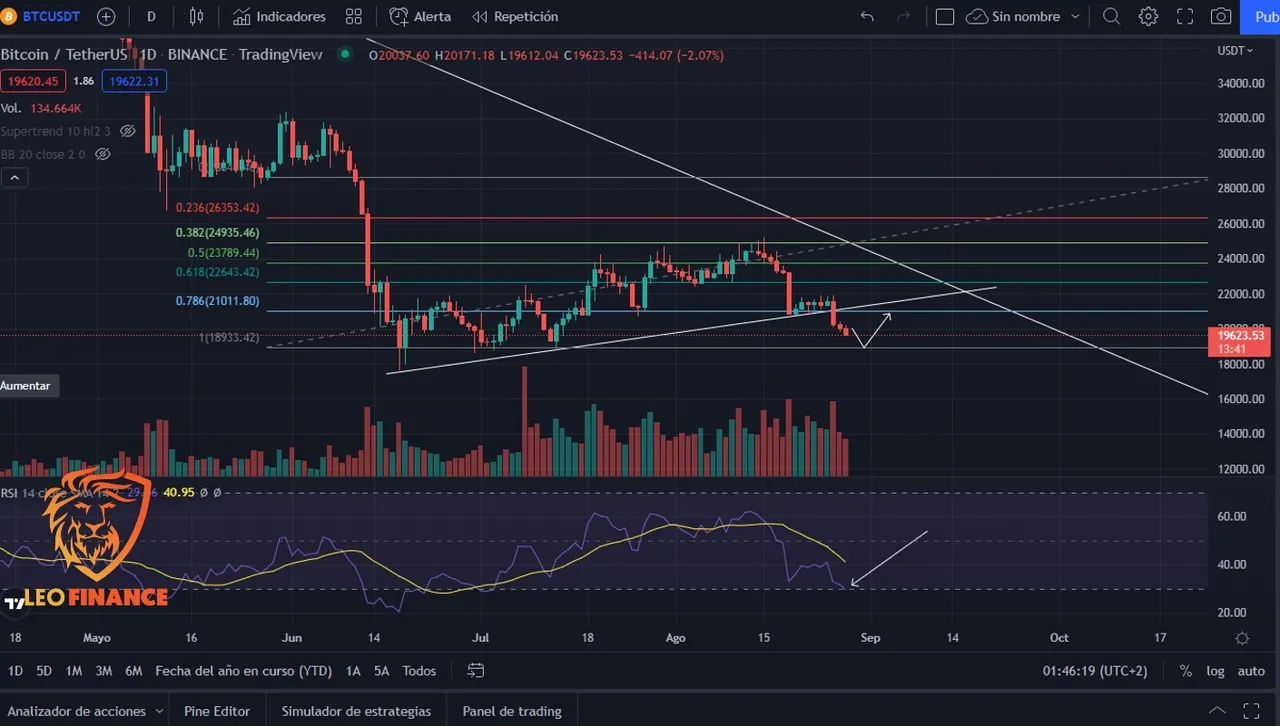
Task: Enter fullscreen mode
Action: (x=1185, y=17)
